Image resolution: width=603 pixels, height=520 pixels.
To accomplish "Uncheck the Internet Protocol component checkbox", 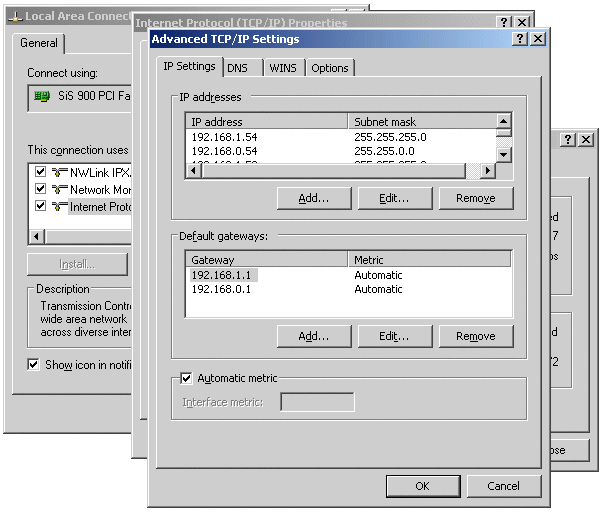I will (x=40, y=206).
